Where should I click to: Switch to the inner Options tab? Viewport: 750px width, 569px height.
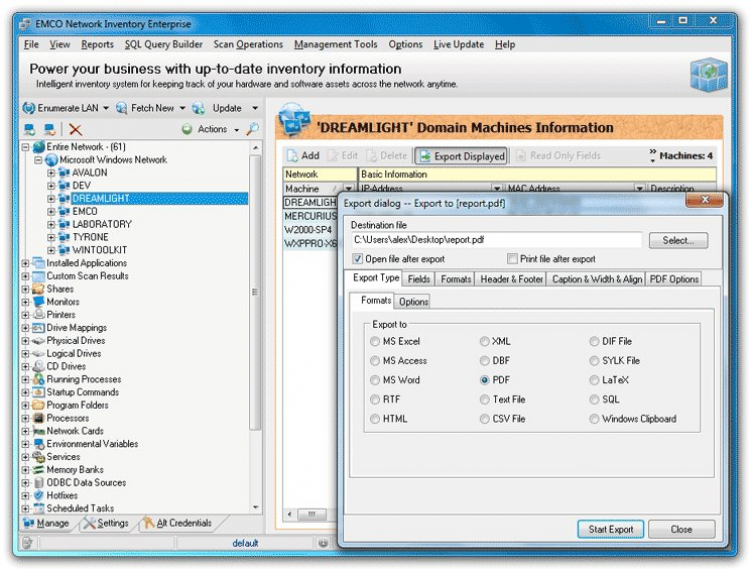click(414, 302)
